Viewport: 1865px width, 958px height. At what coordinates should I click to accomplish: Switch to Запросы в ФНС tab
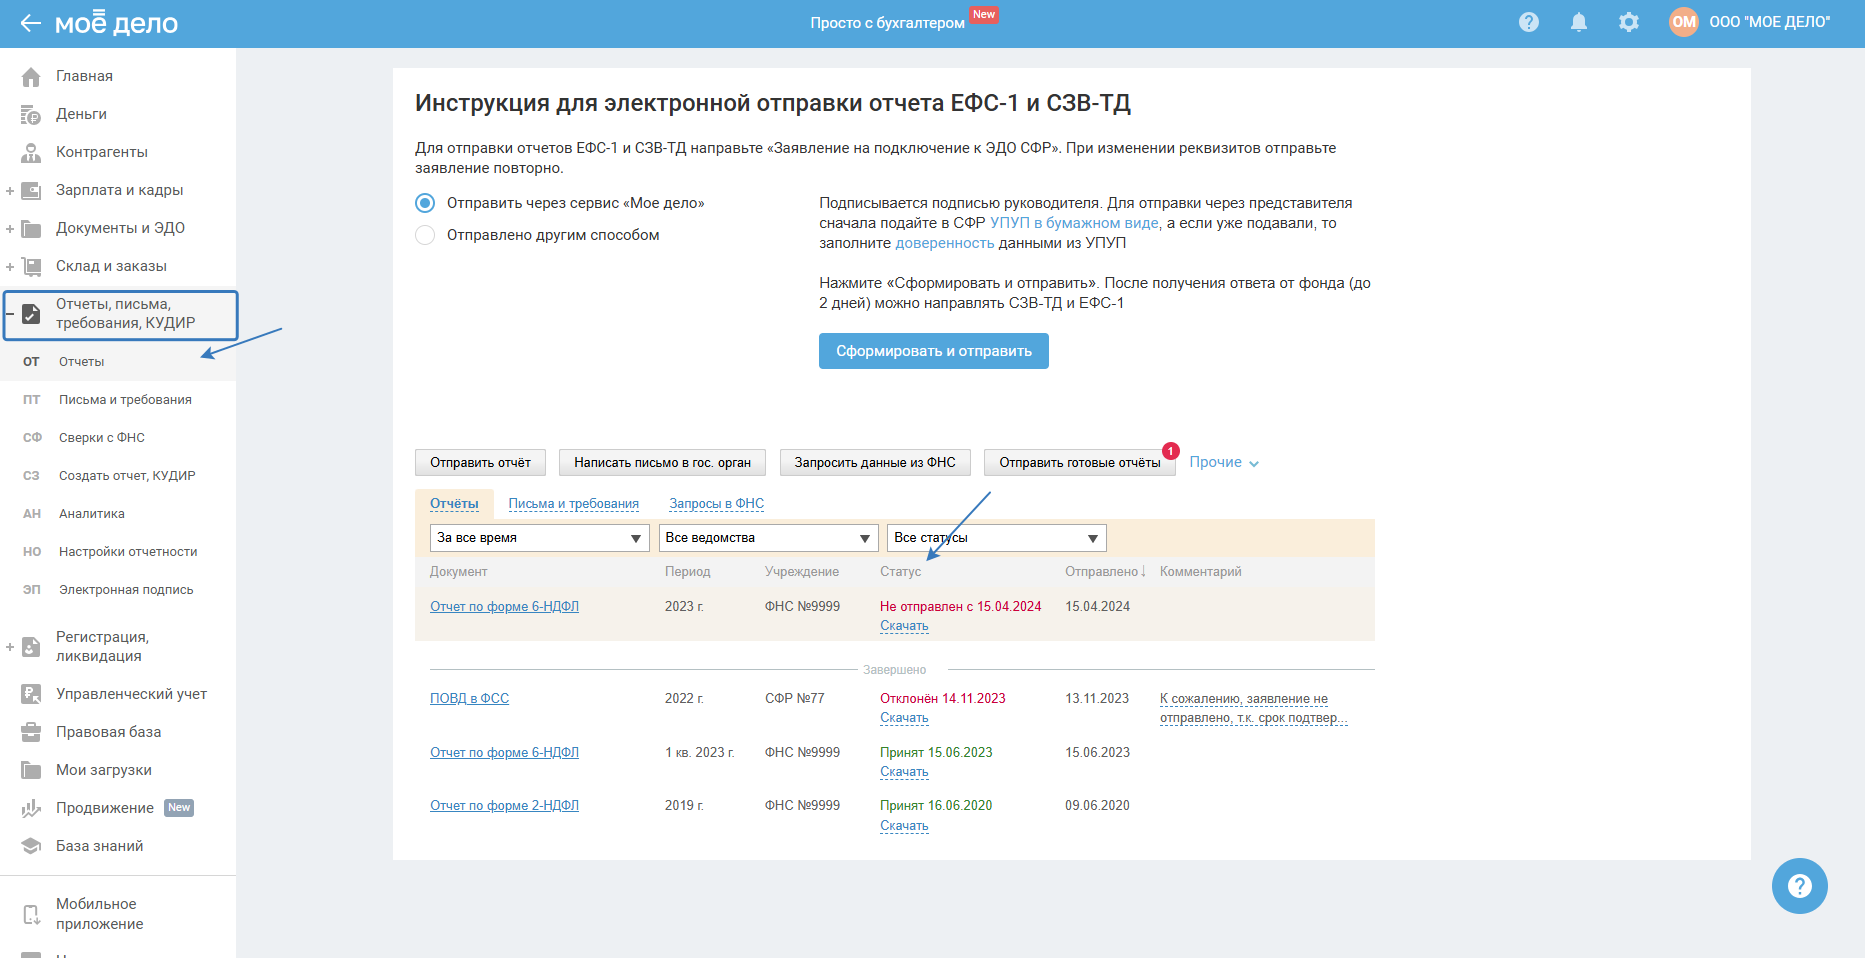click(x=716, y=504)
